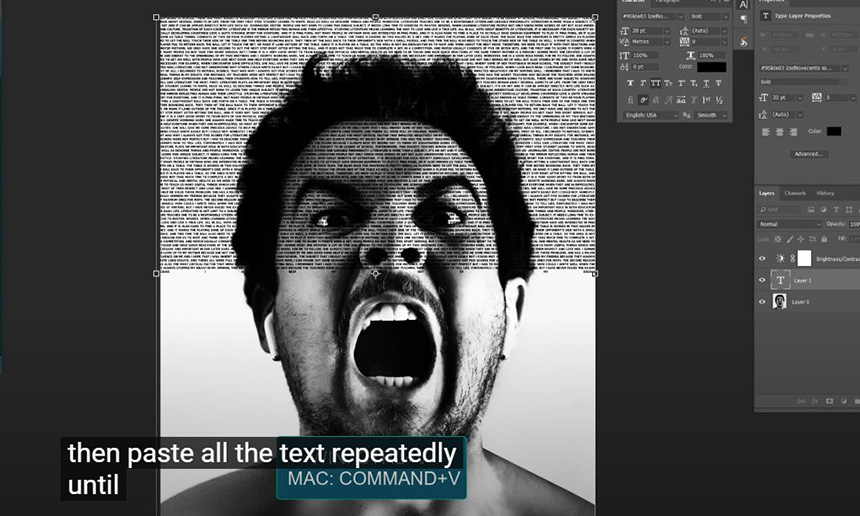Click vertical scale 100% field
Image resolution: width=860 pixels, height=516 pixels.
pos(646,55)
